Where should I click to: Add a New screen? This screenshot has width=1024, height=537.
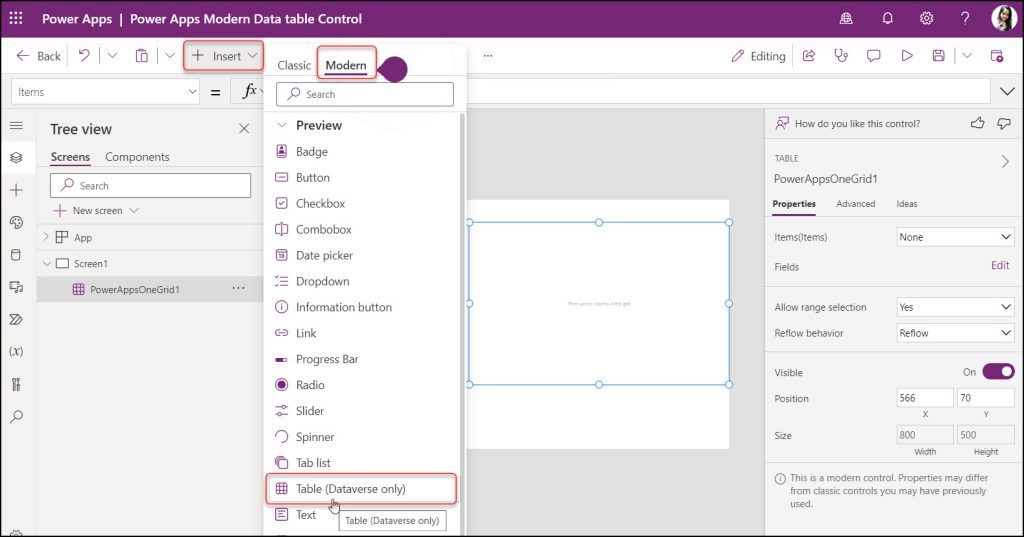(96, 210)
